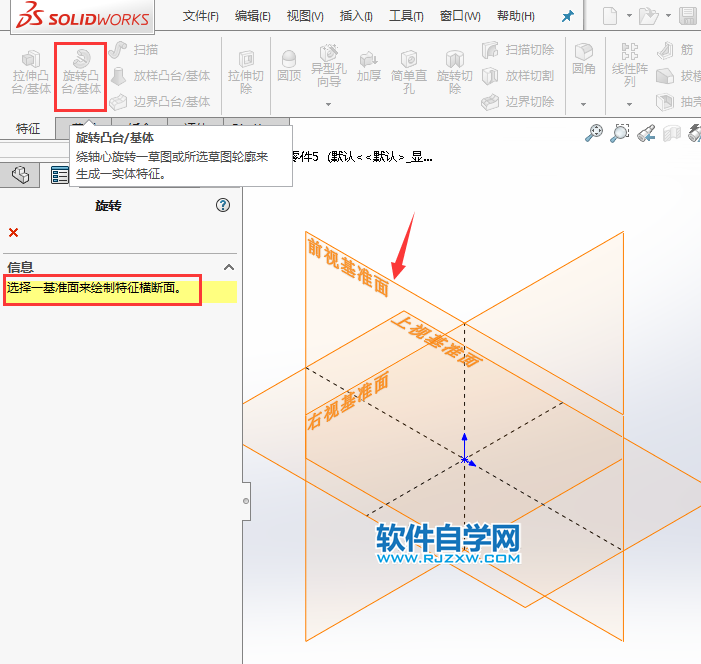This screenshot has width=701, height=664.
Task: Click the Dome (圆顶) tool
Action: pos(289,66)
